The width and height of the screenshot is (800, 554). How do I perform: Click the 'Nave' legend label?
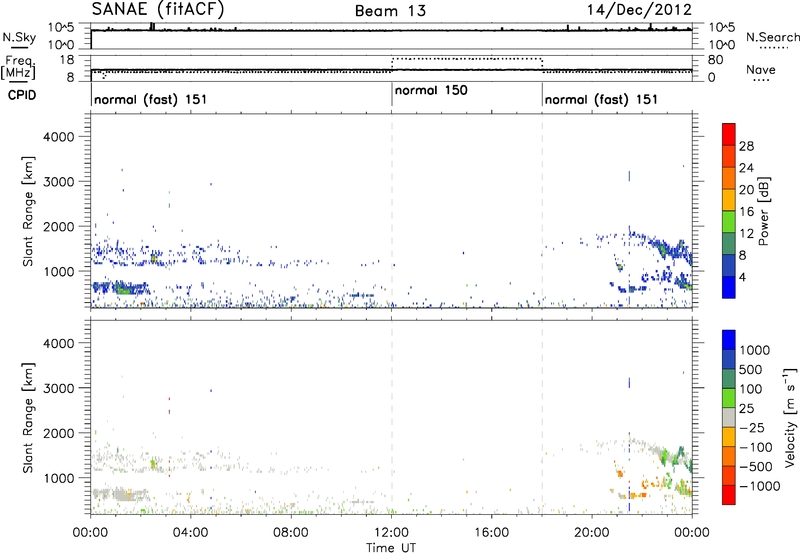click(761, 69)
